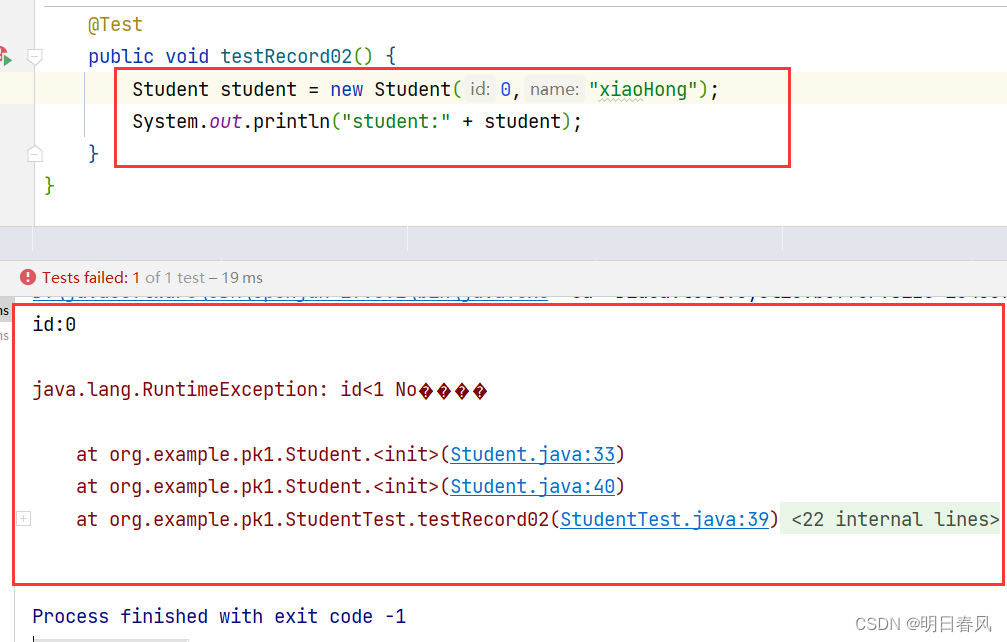Click 'Process finished with exit code -1'
The image size is (1007, 642).
click(x=219, y=616)
